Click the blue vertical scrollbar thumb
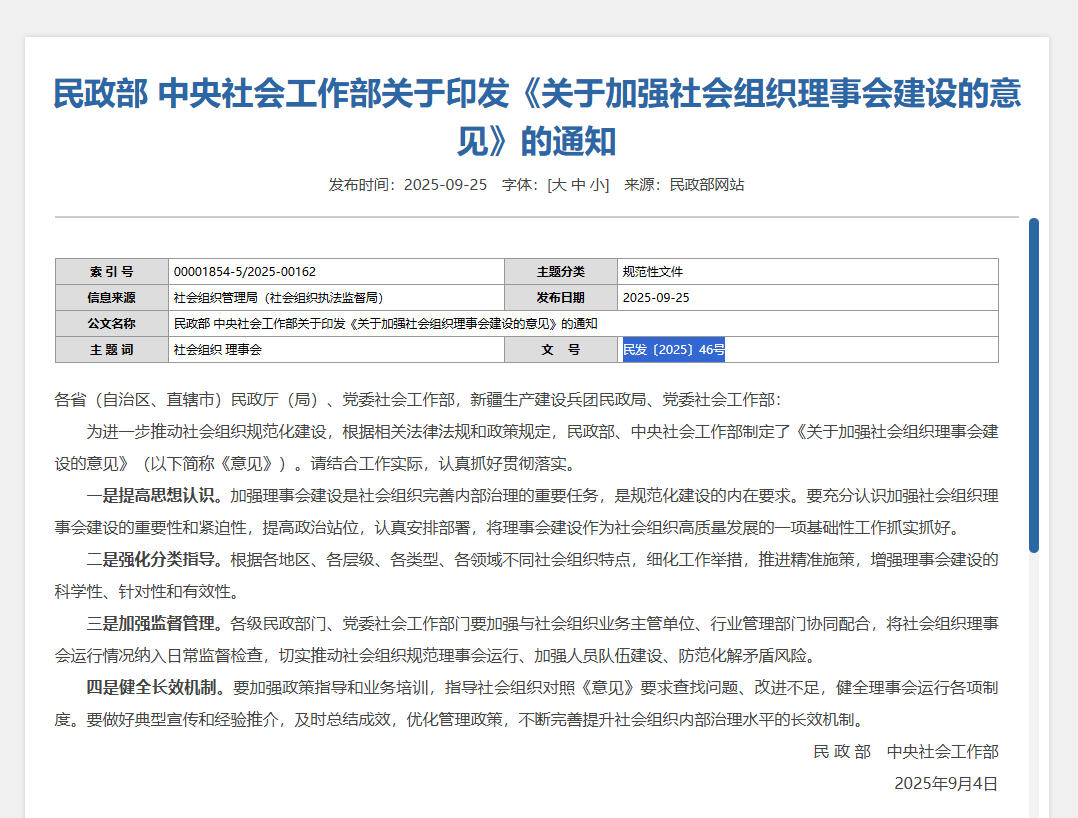 click(1034, 385)
